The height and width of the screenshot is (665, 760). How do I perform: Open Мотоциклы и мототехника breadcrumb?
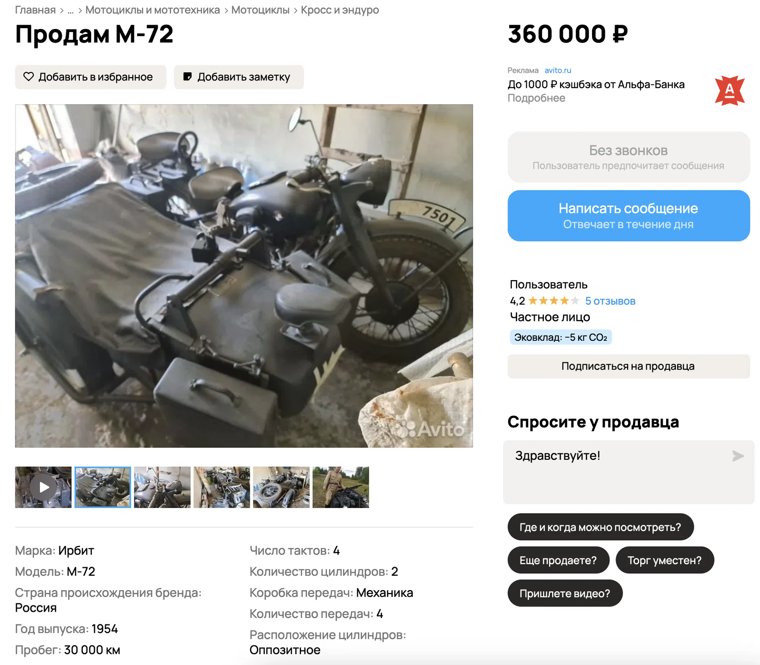[x=153, y=10]
